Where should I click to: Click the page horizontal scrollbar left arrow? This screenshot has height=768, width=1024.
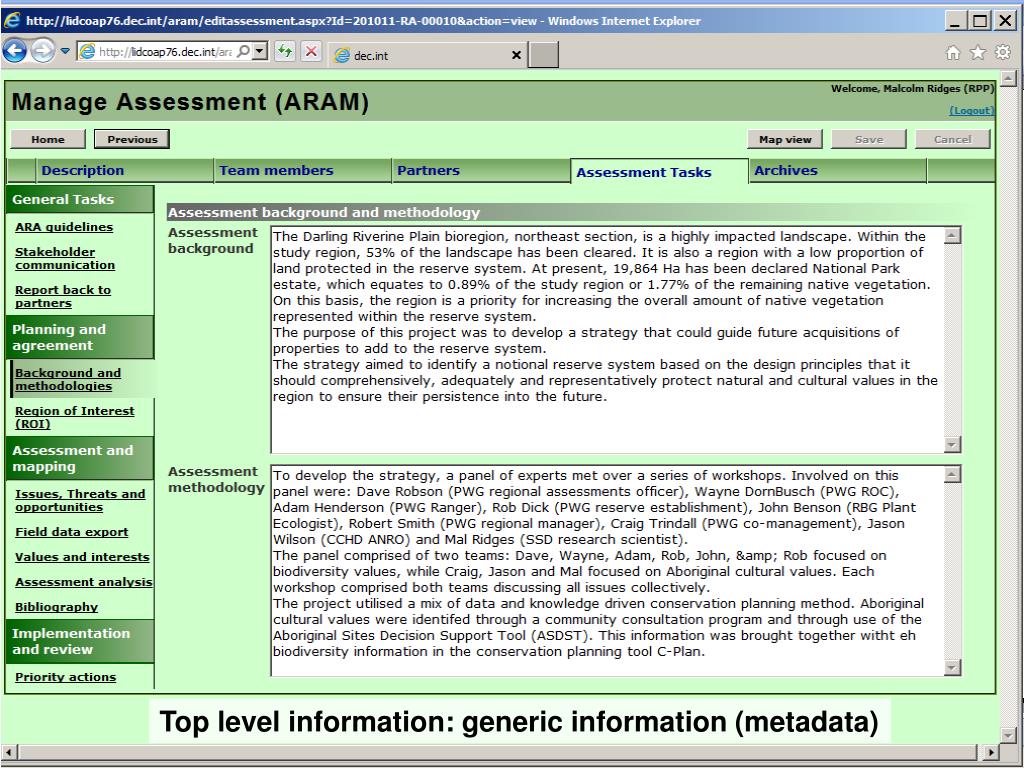(8, 752)
